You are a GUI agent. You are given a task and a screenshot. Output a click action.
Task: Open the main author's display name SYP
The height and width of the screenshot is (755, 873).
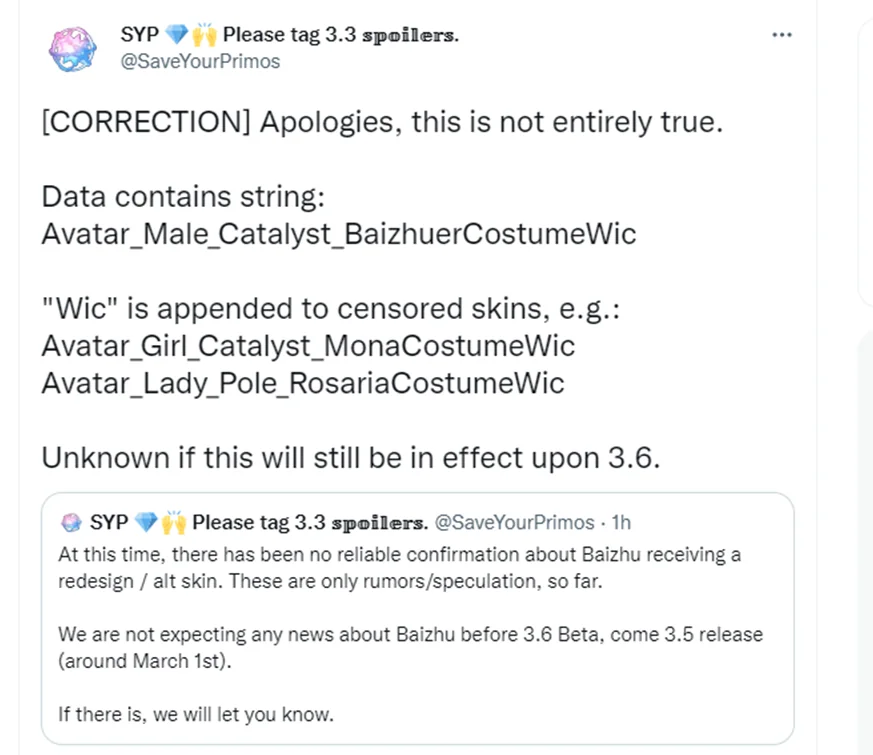pyautogui.click(x=138, y=35)
